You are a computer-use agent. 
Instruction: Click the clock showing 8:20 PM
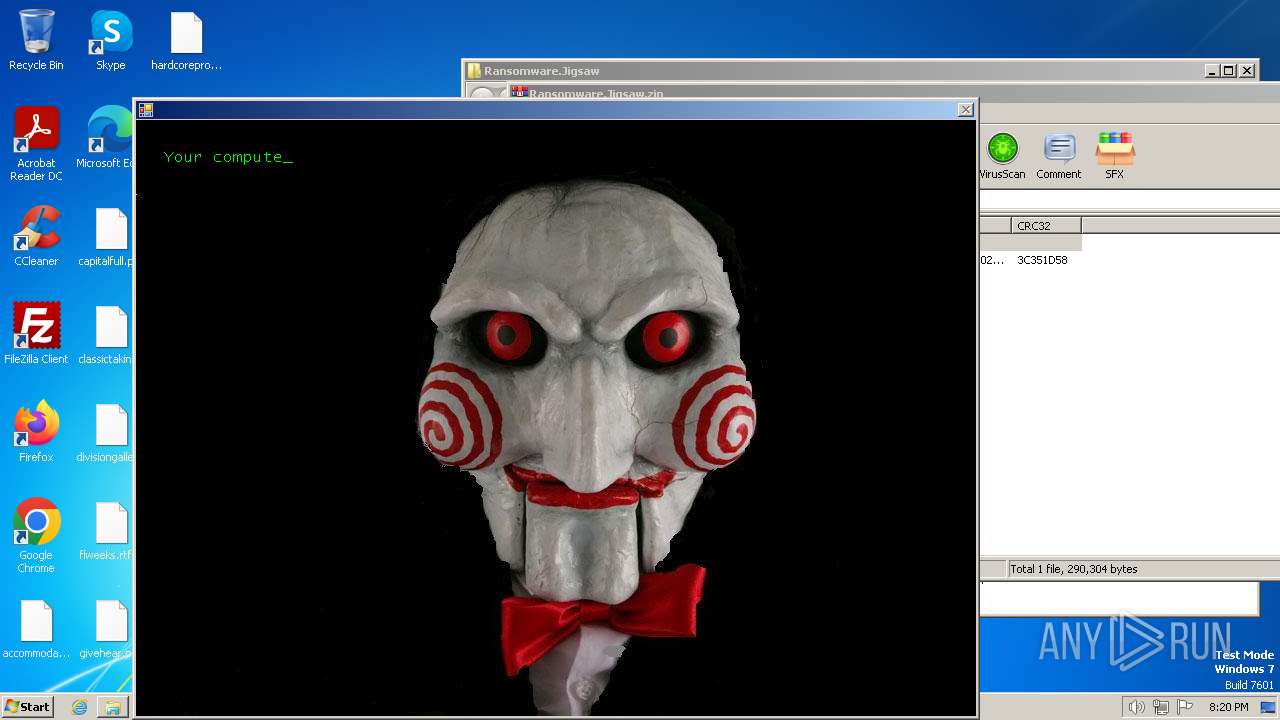click(x=1228, y=707)
